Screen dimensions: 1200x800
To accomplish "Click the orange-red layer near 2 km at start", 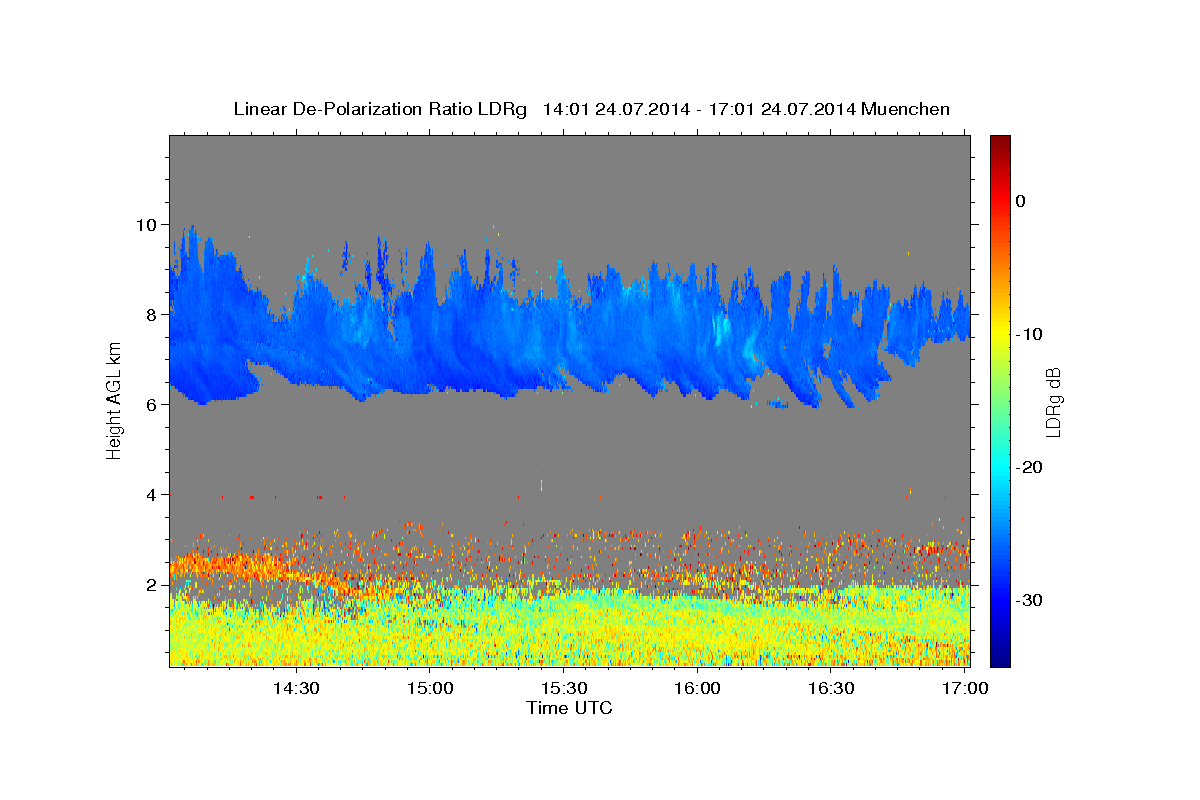I will [225, 567].
